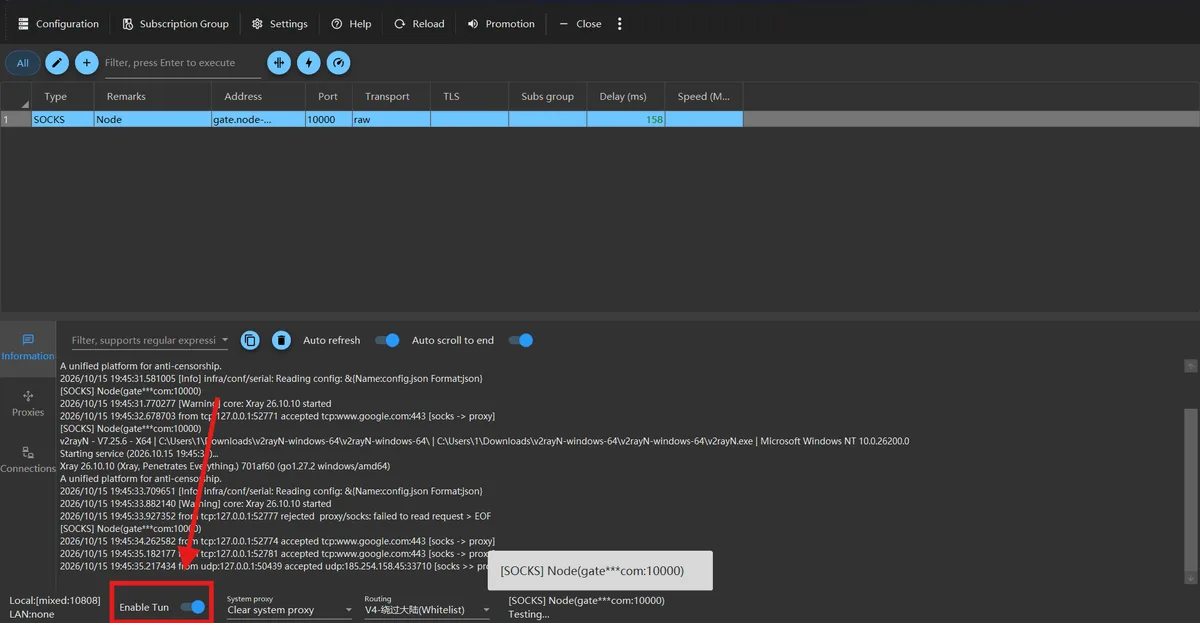This screenshot has width=1200, height=623.
Task: Sort by the TLS column header
Action: tap(469, 97)
